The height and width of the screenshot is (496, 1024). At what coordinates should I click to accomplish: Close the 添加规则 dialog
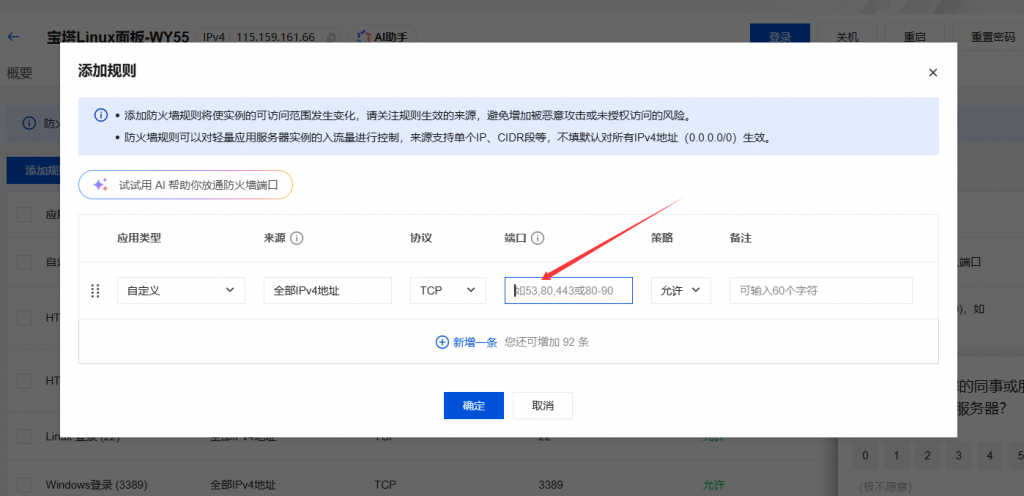tap(933, 72)
